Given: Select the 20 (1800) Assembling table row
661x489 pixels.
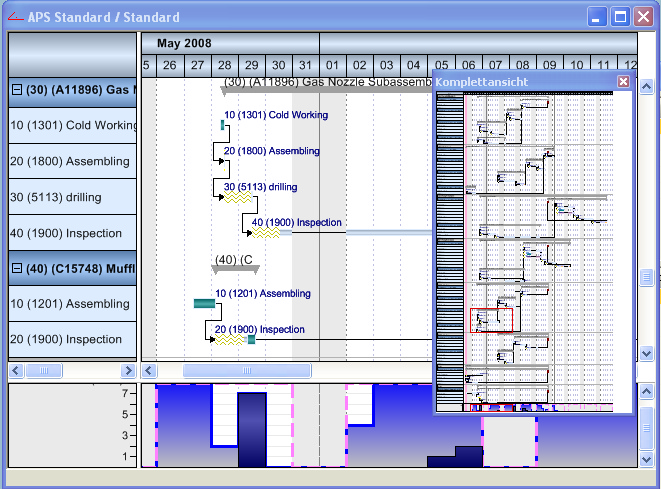Looking at the screenshot, I should click(x=72, y=161).
